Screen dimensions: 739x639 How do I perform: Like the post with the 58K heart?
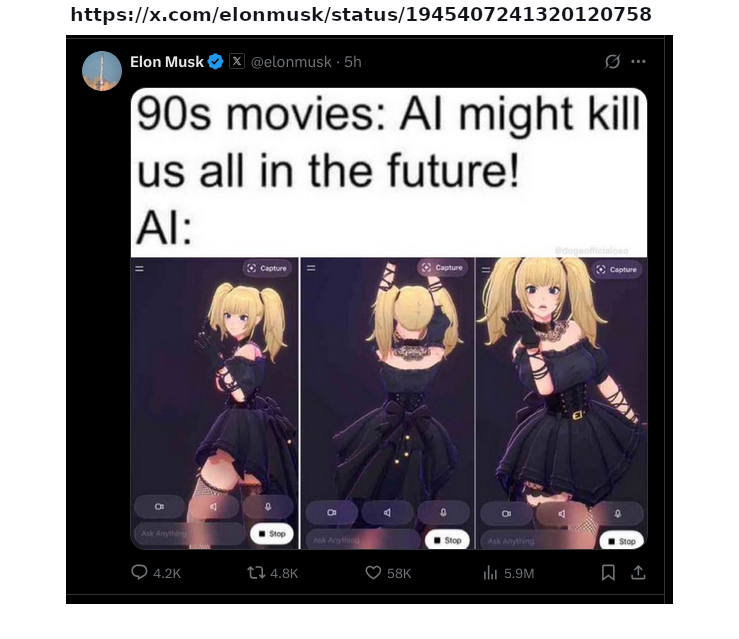[x=373, y=573]
